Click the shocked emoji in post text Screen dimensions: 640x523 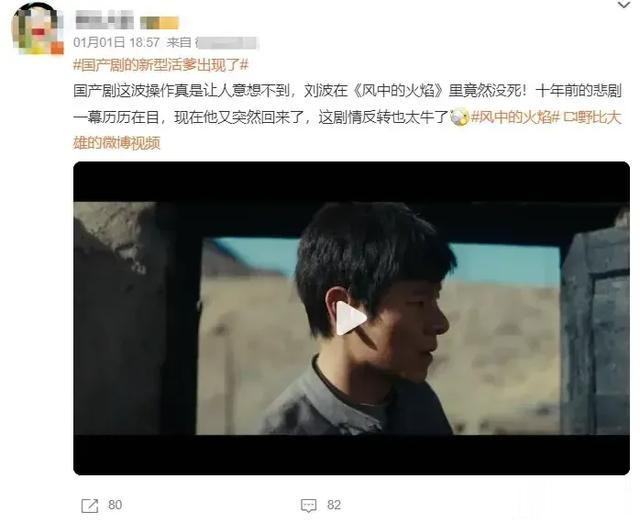(460, 118)
